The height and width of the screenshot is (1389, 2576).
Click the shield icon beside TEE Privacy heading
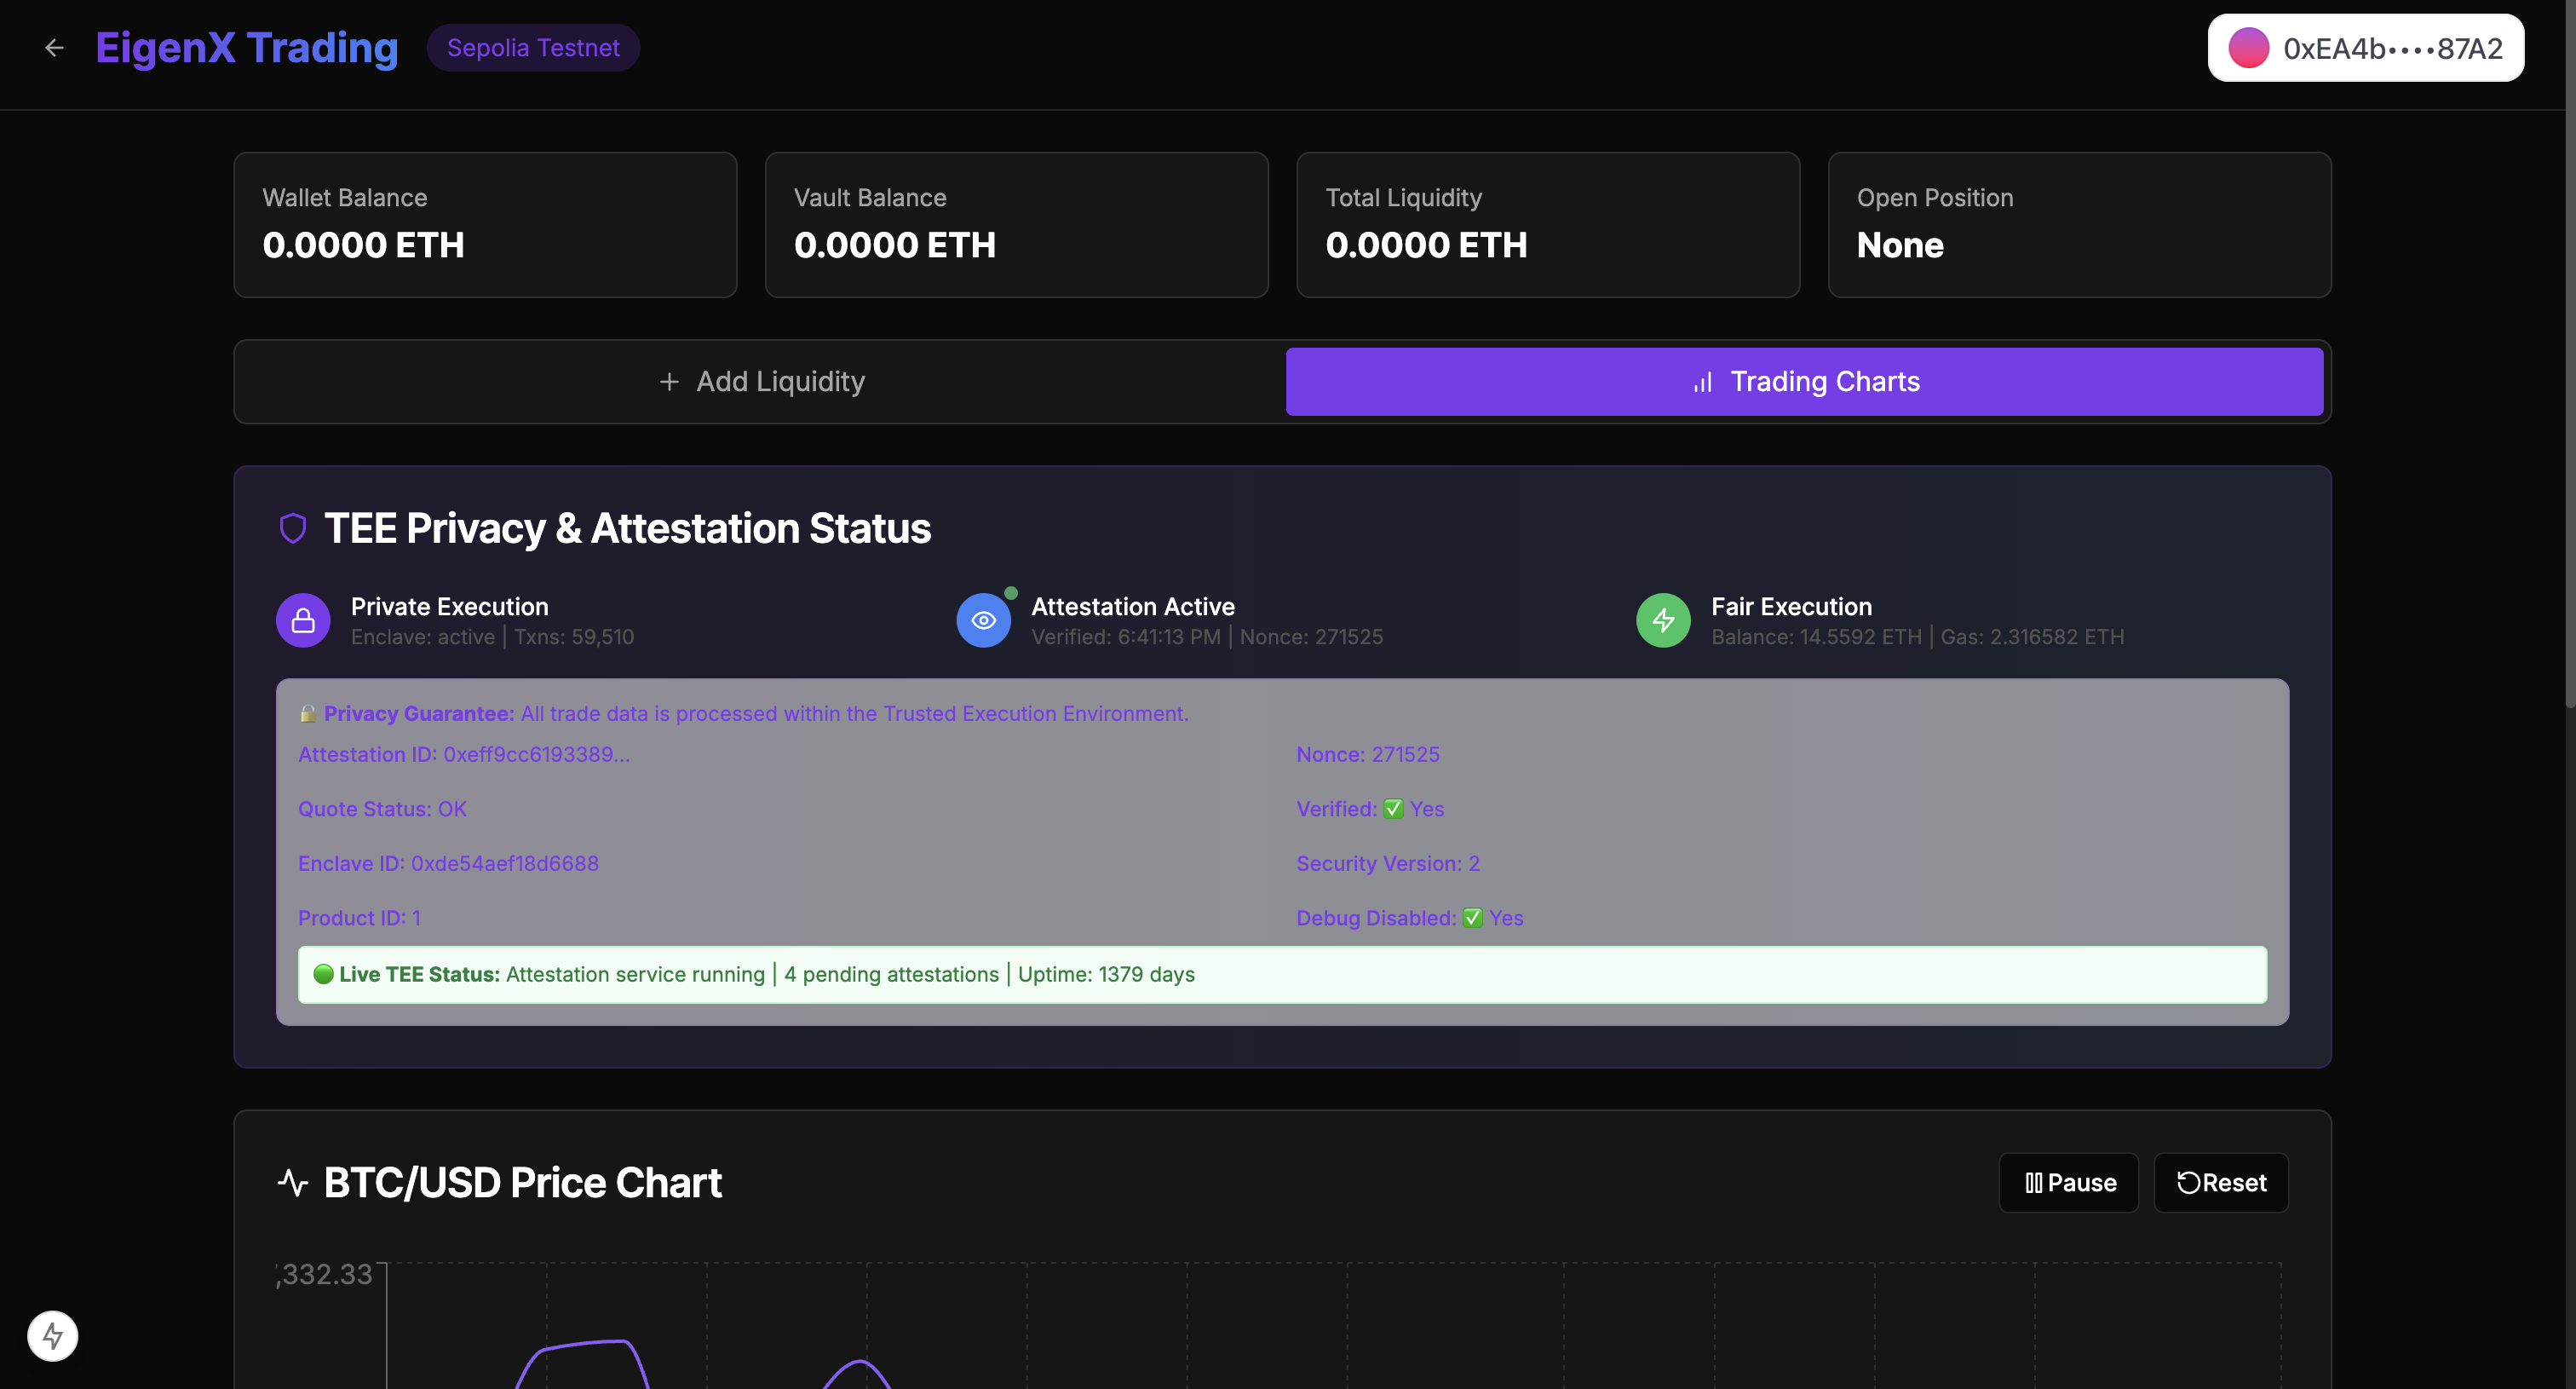coord(292,528)
